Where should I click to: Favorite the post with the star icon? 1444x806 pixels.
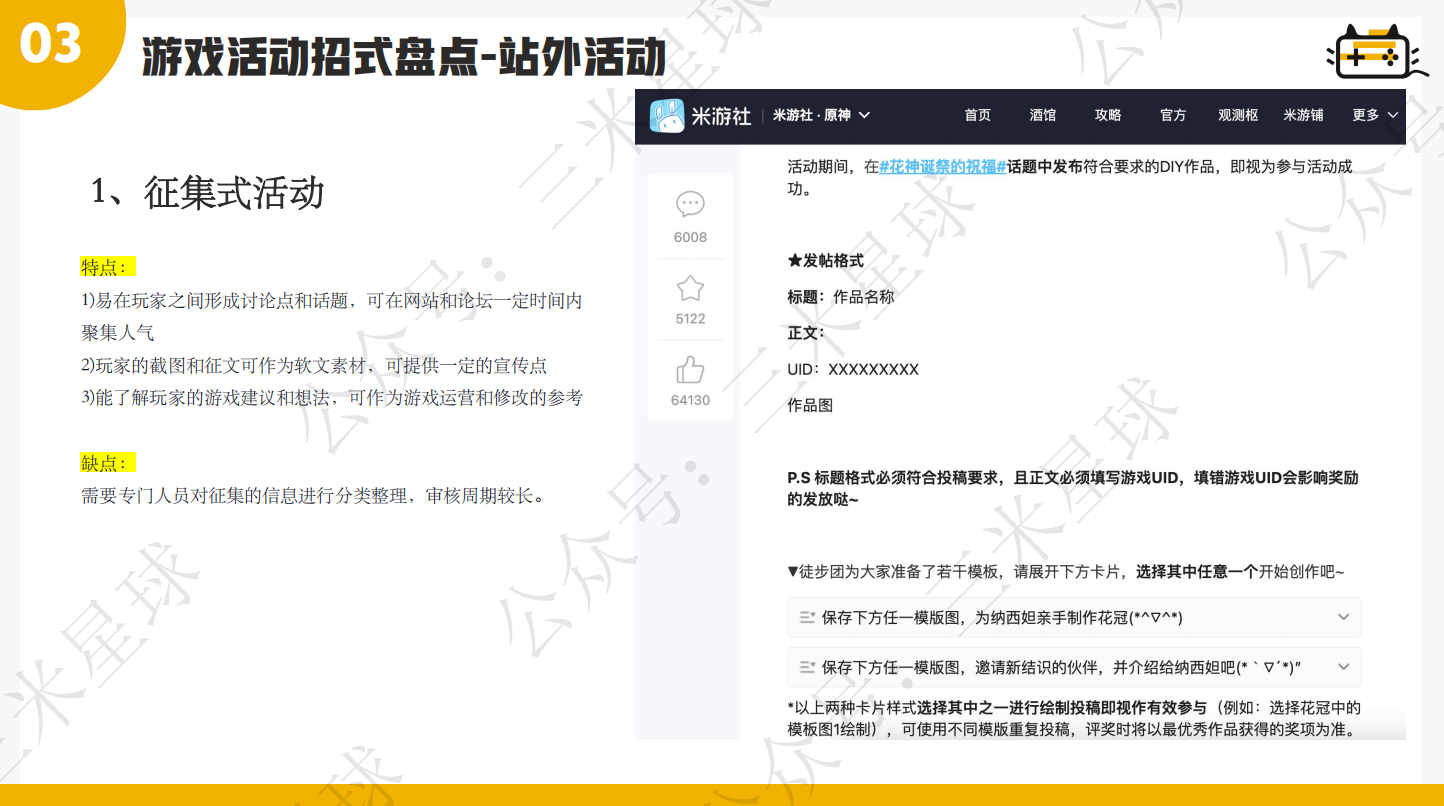pyautogui.click(x=690, y=289)
